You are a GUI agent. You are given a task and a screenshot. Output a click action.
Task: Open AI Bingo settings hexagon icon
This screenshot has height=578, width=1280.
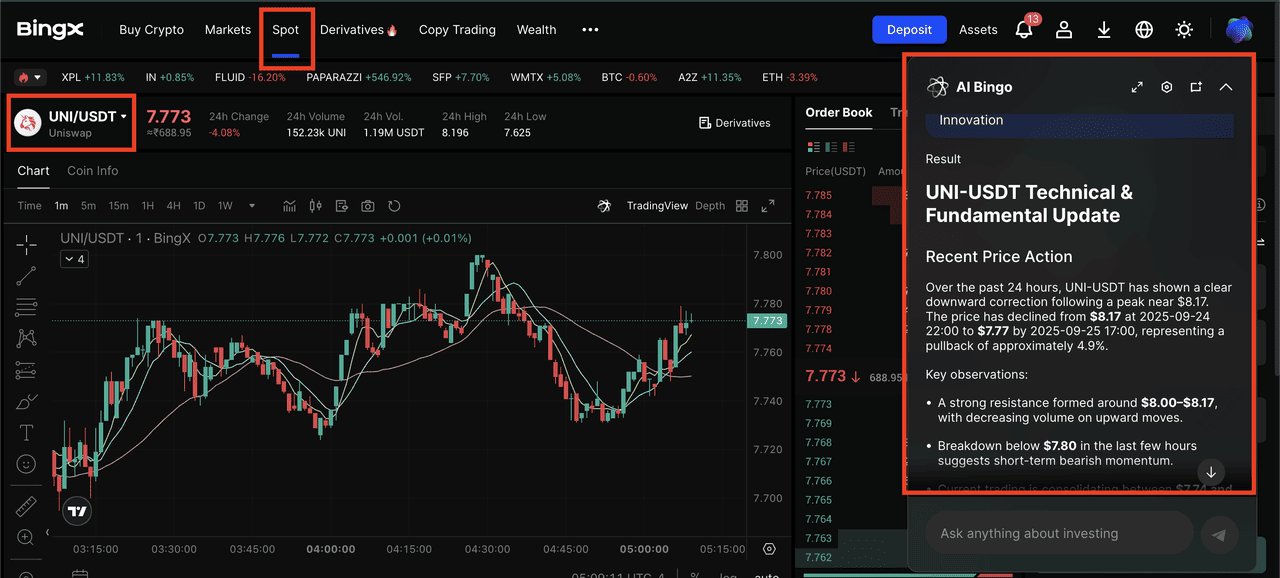1166,87
